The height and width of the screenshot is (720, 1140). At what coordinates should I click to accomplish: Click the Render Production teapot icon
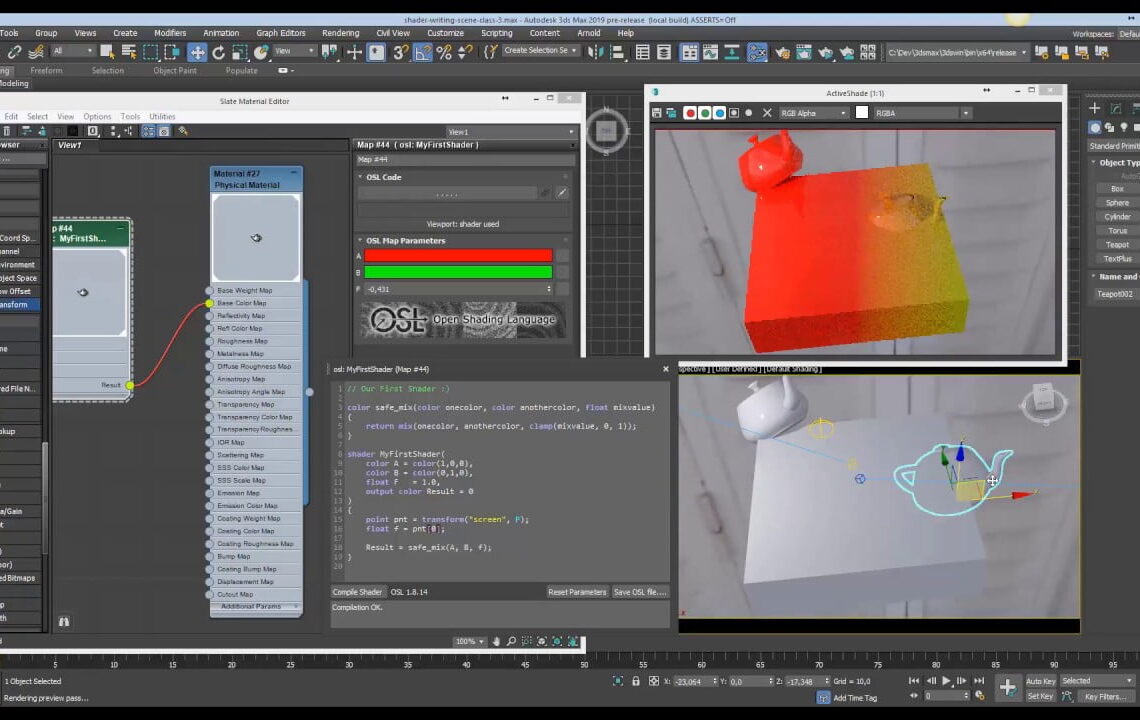(x=847, y=51)
